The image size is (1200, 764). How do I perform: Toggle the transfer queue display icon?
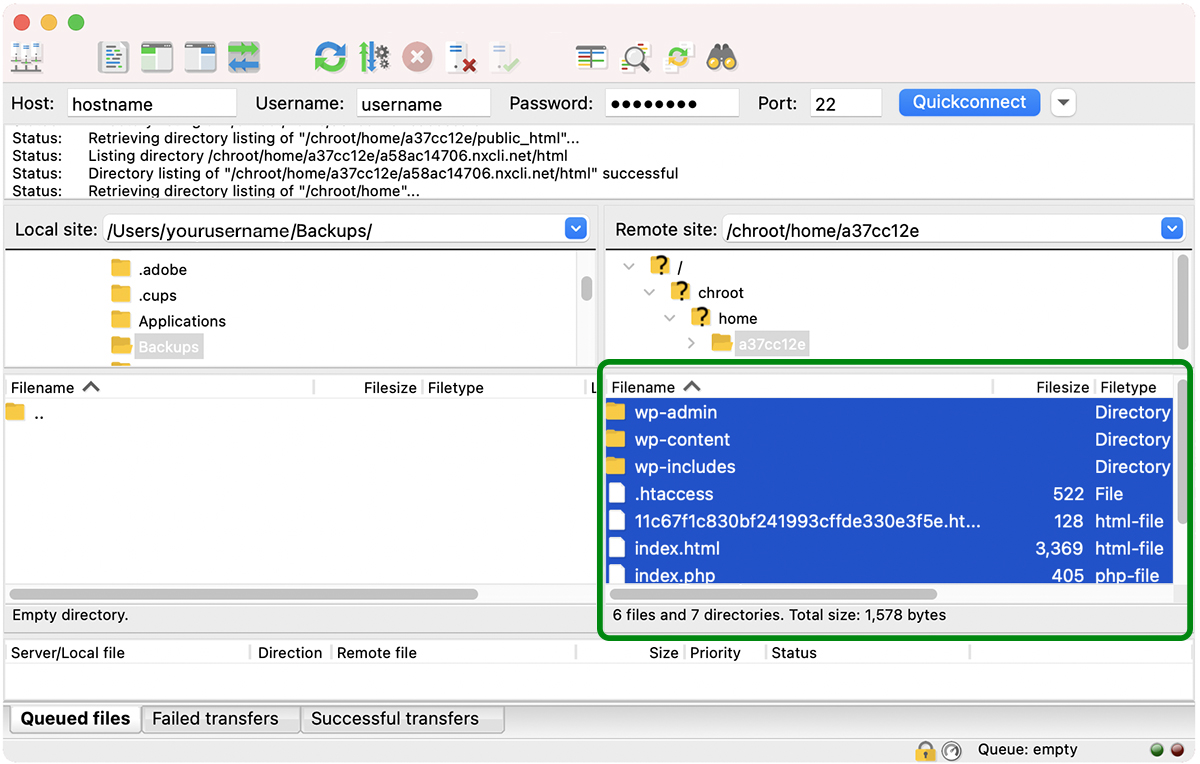(x=244, y=58)
